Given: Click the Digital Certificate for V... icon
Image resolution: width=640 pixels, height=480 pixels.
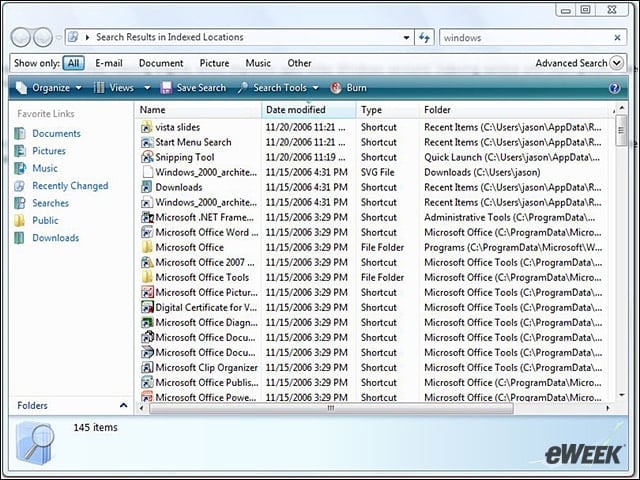Looking at the screenshot, I should (147, 307).
